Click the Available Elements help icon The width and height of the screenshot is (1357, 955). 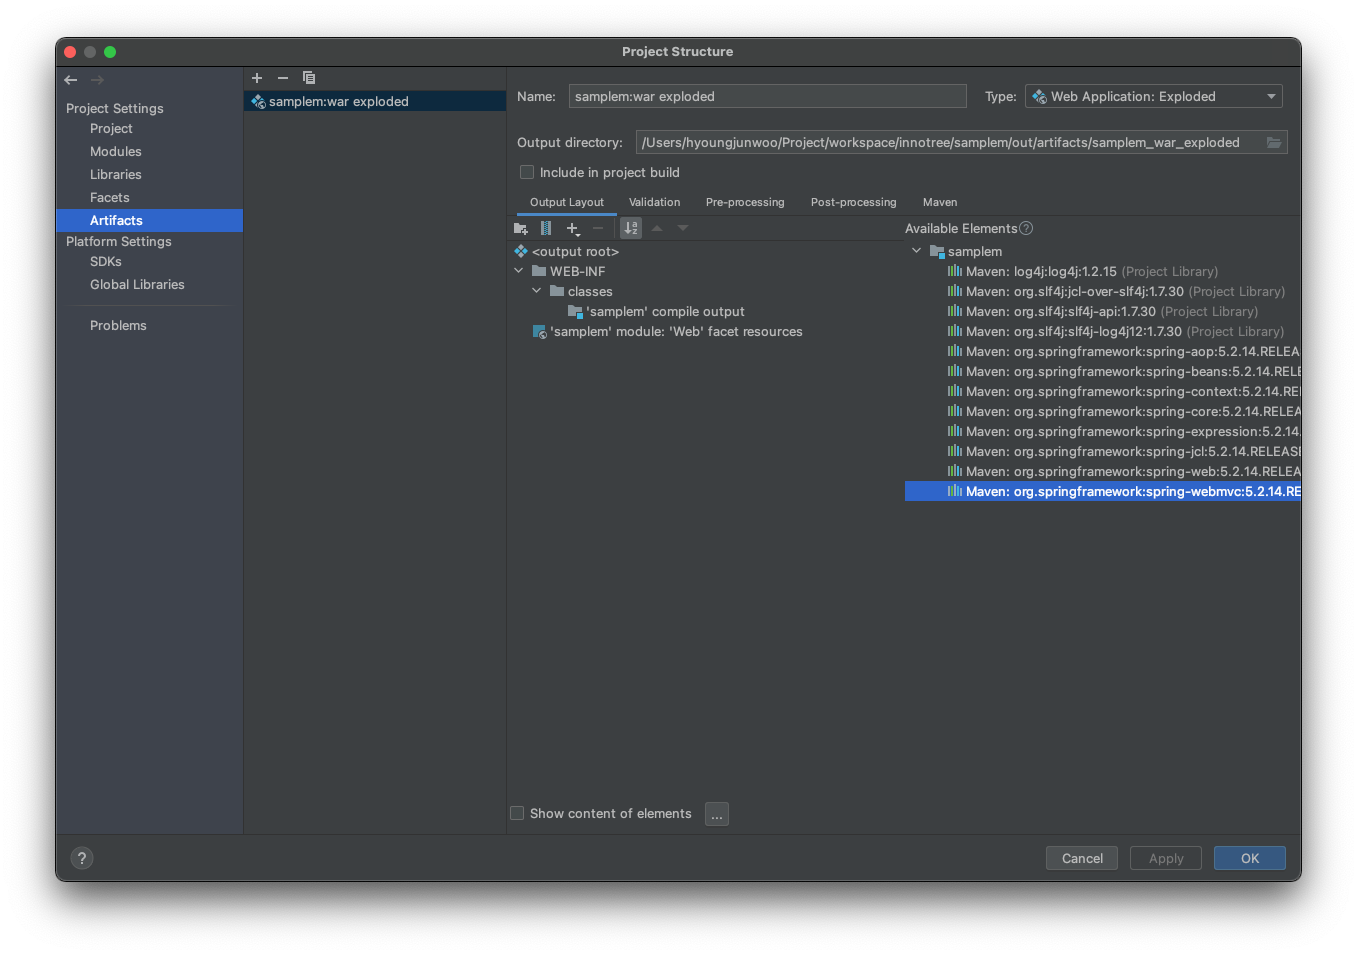[x=1026, y=228]
